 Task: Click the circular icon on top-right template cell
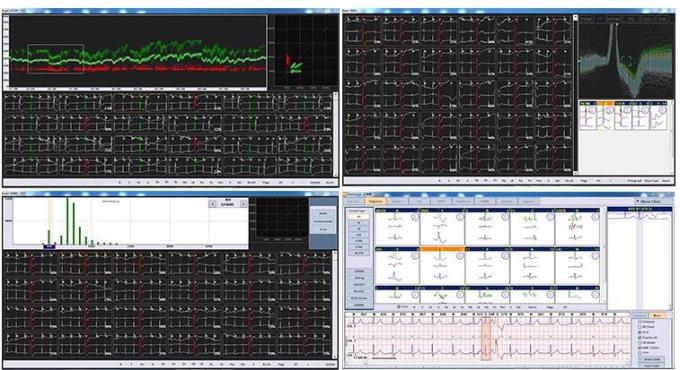[595, 217]
